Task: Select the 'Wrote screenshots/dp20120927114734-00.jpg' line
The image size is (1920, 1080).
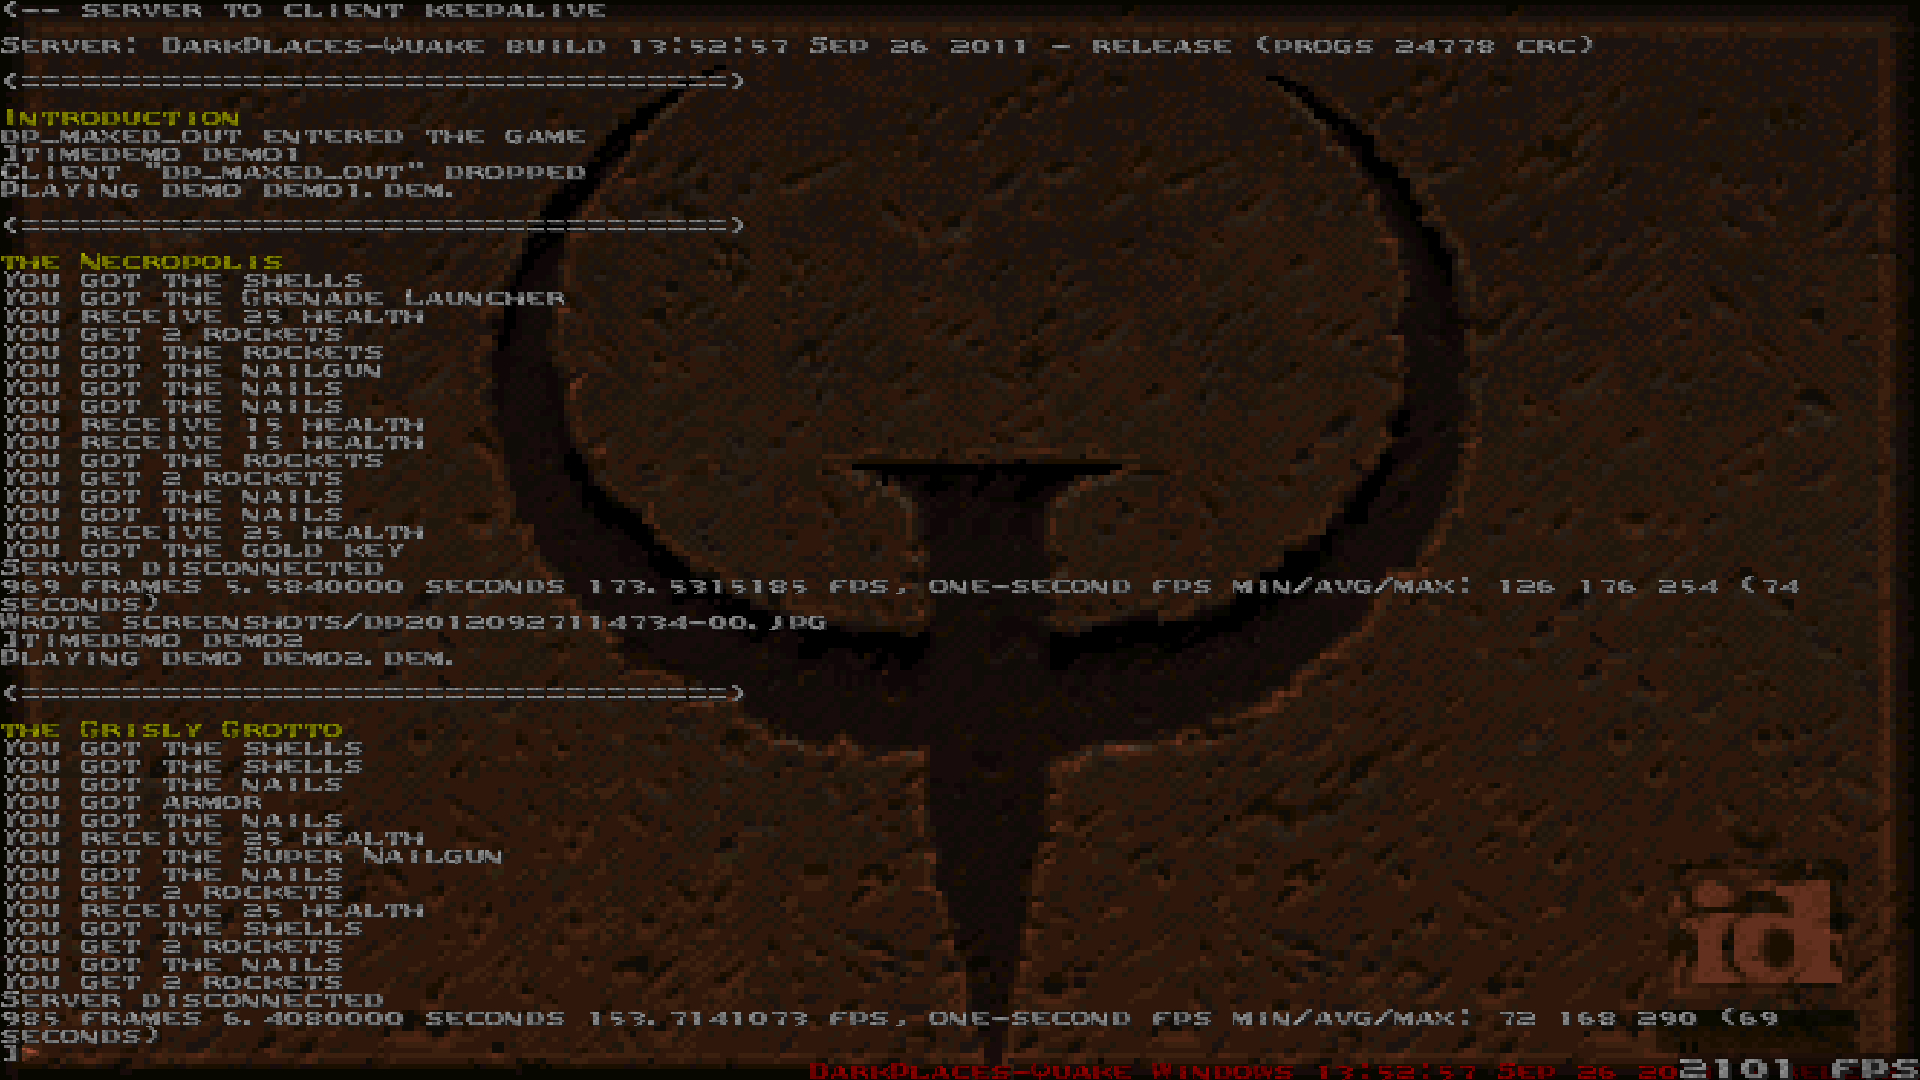Action: [413, 622]
